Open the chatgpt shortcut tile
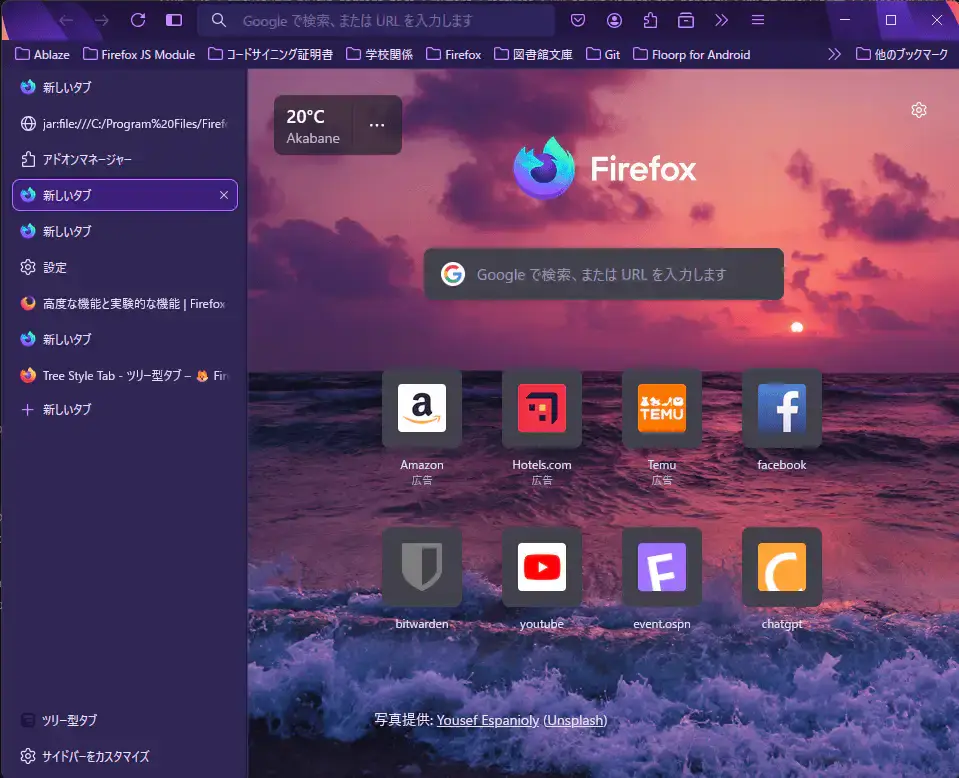The width and height of the screenshot is (959, 778). click(x=781, y=566)
